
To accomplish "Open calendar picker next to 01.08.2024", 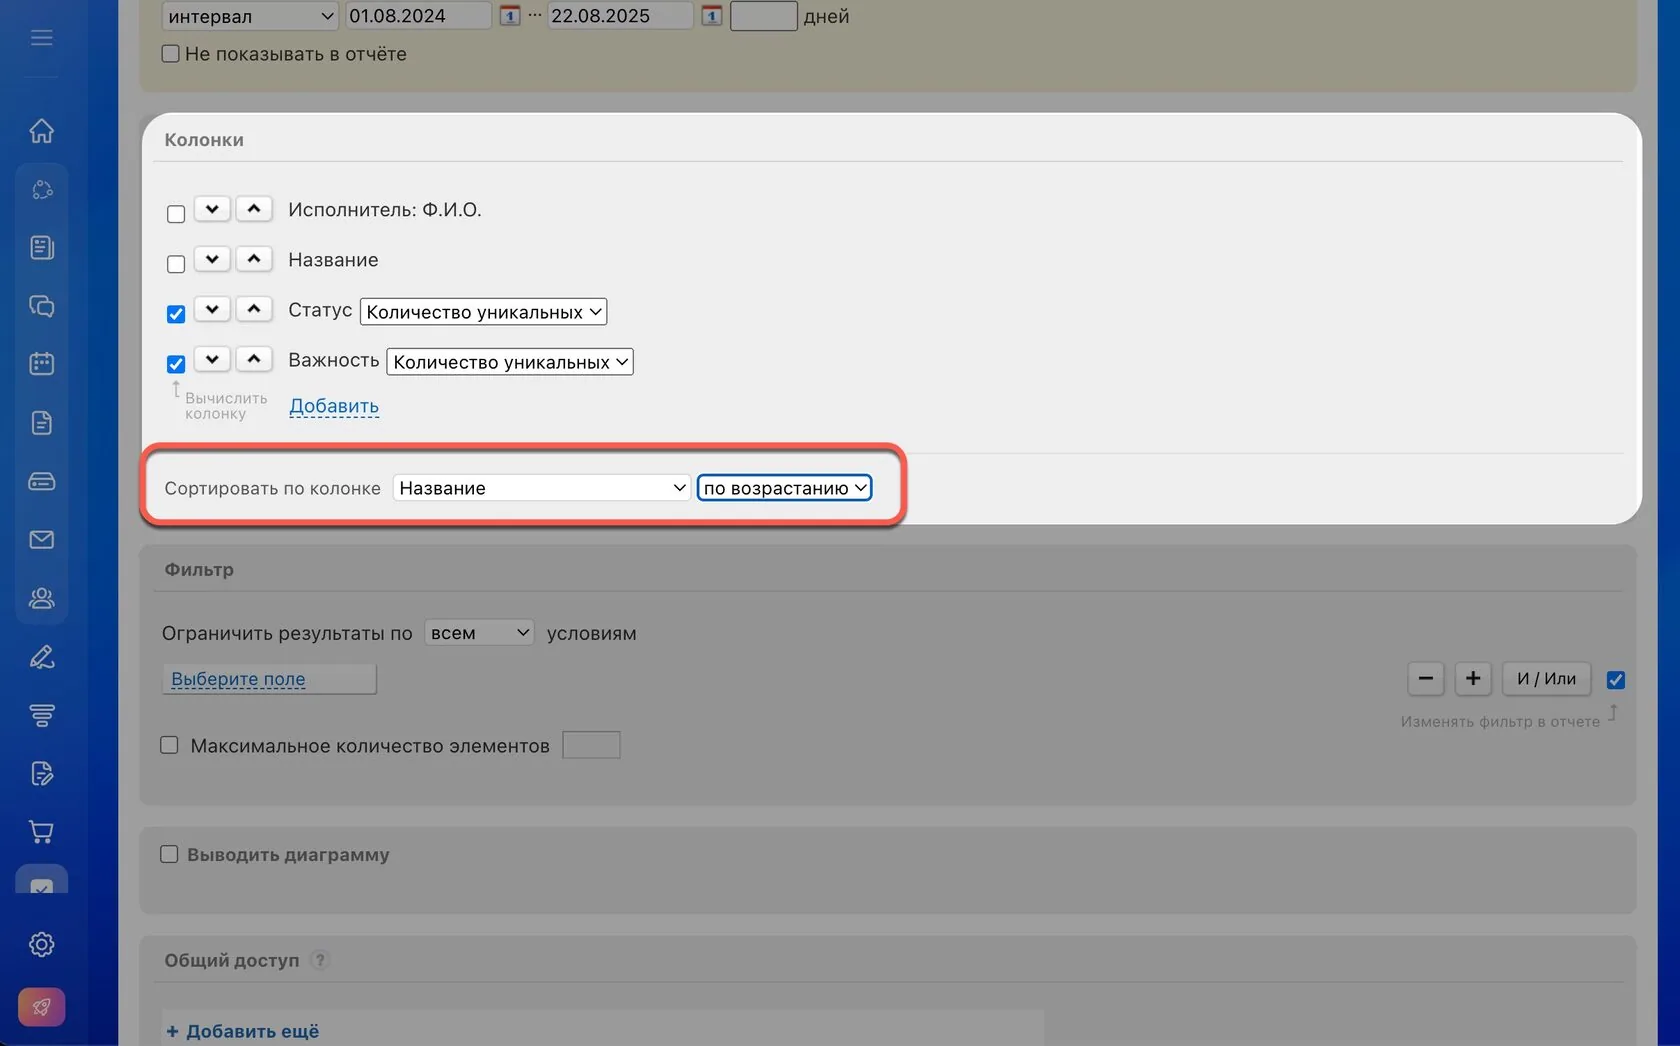I will pos(510,16).
